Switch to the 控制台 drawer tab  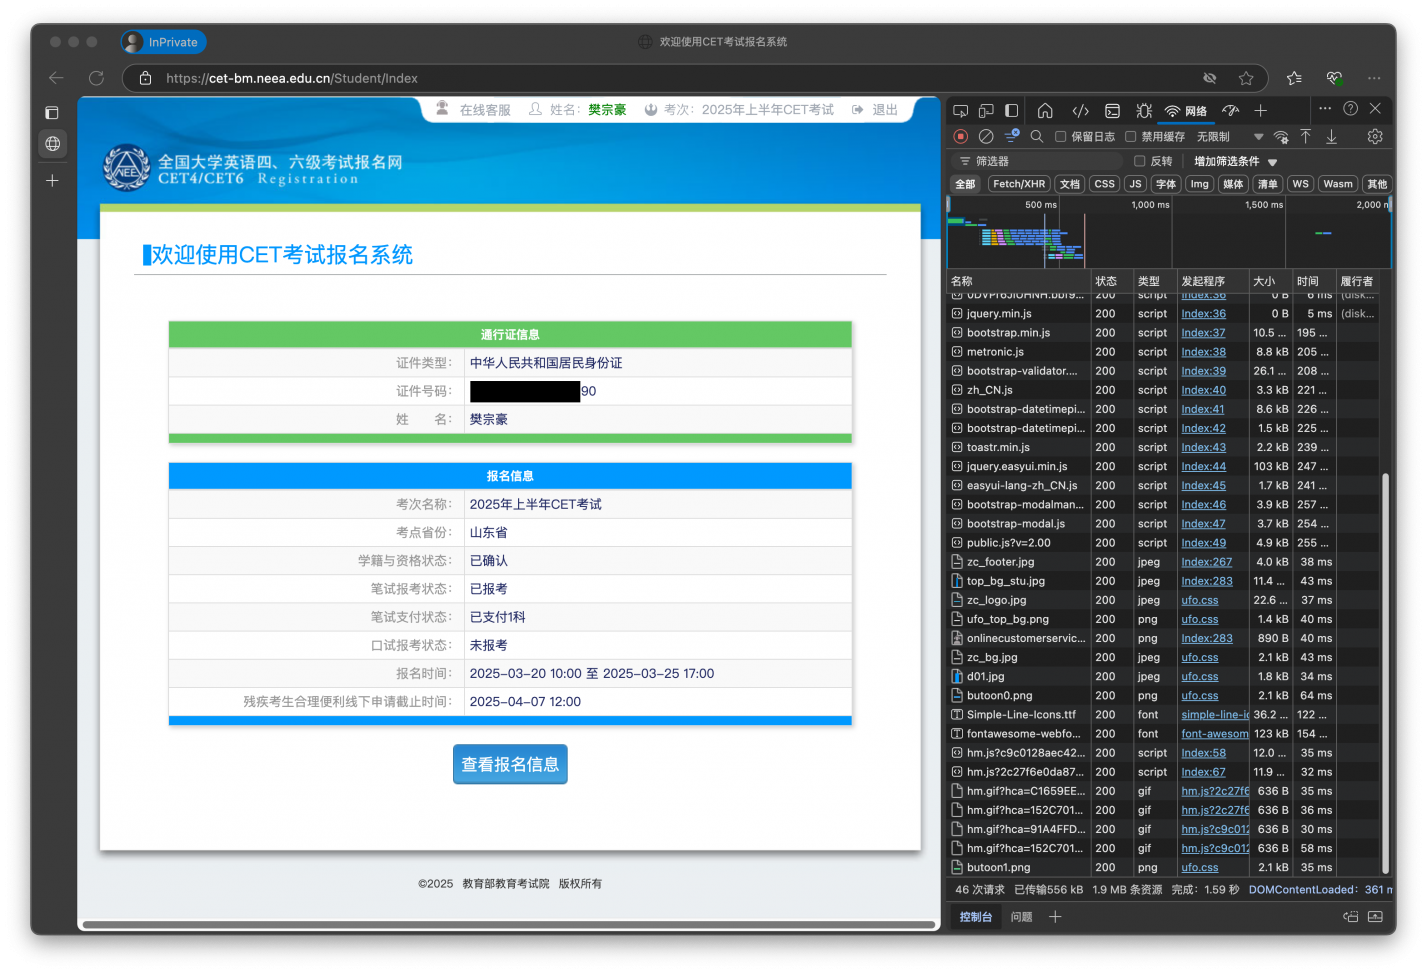click(x=975, y=917)
